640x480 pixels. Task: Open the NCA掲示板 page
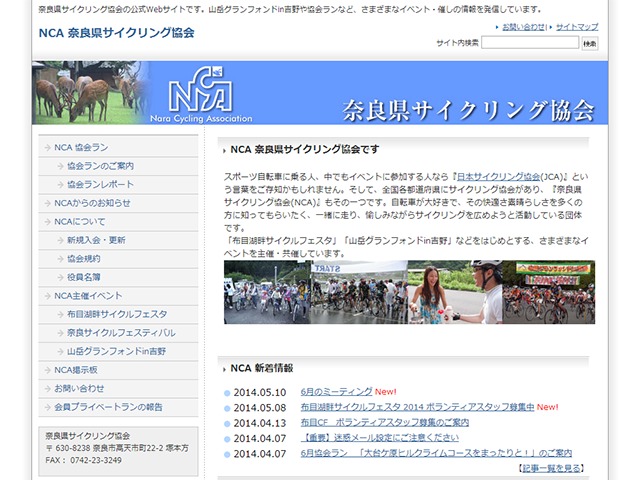118,370
